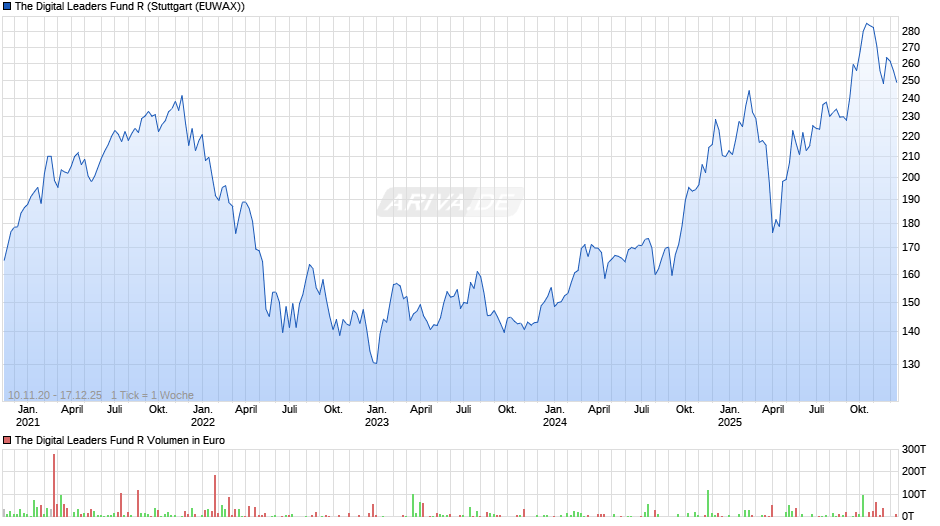Click the 'Jan. 2021' time axis label
The image size is (940, 526).
[28, 416]
